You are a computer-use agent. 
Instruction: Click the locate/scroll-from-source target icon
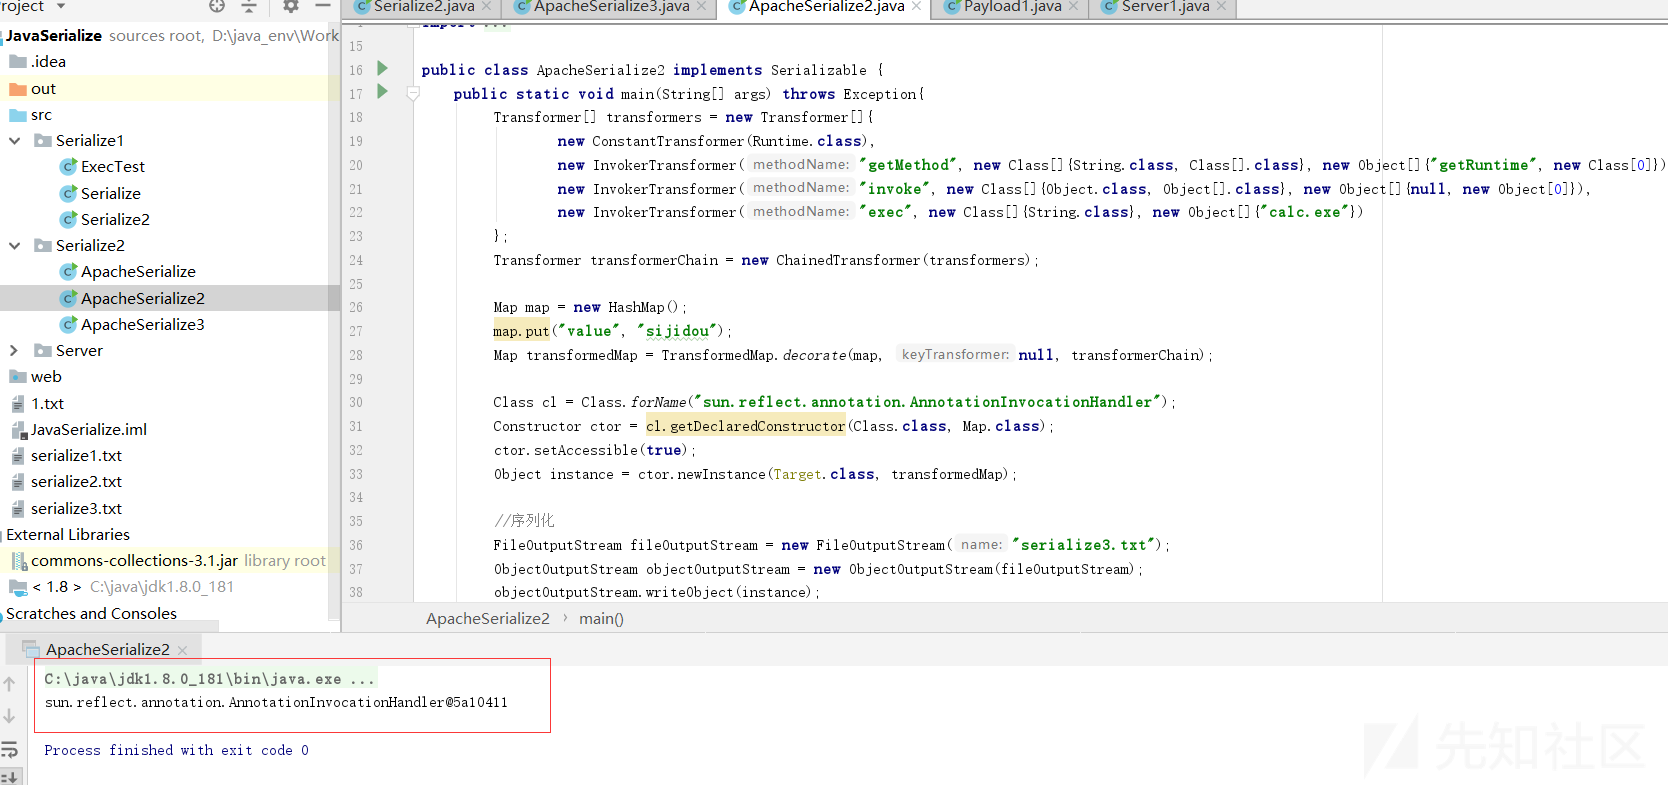(x=217, y=6)
